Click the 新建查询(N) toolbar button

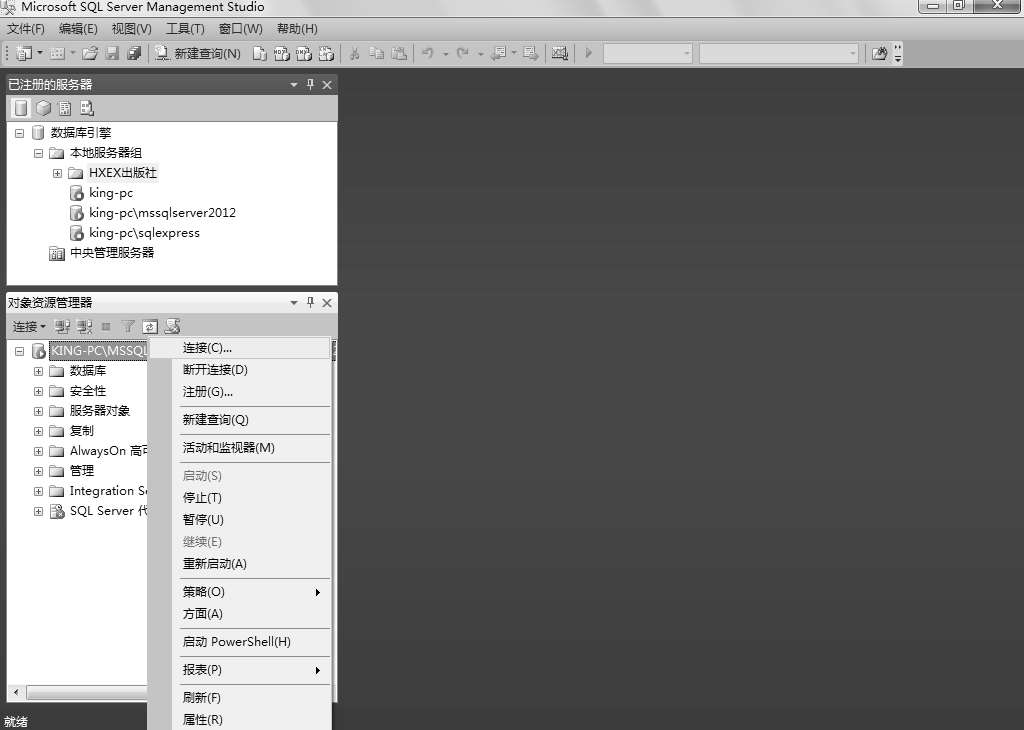coord(198,53)
